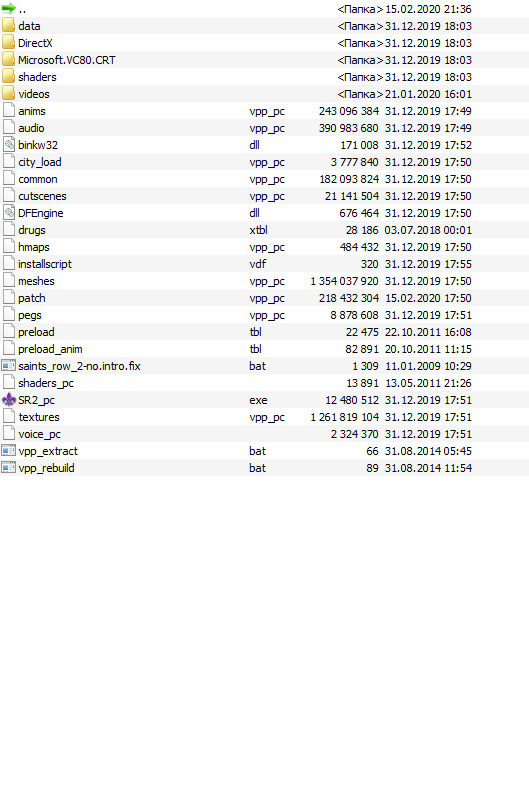Image resolution: width=529 pixels, height=797 pixels.
Task: Select the drugs xtbl file
Action: pos(264,230)
